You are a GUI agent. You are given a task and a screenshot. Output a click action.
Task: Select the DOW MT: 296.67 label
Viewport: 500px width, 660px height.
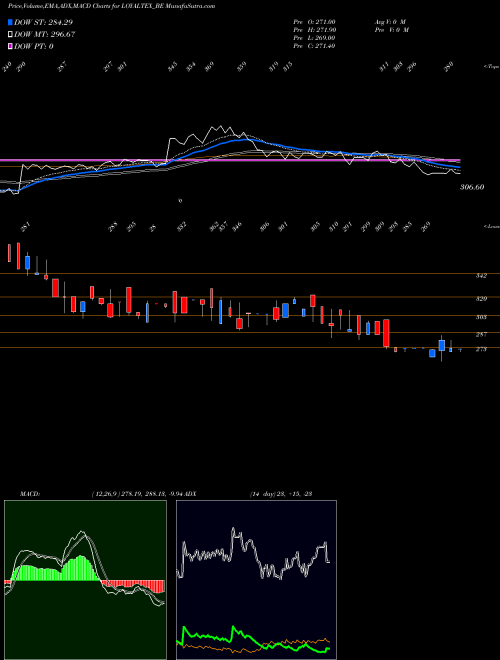[44, 34]
